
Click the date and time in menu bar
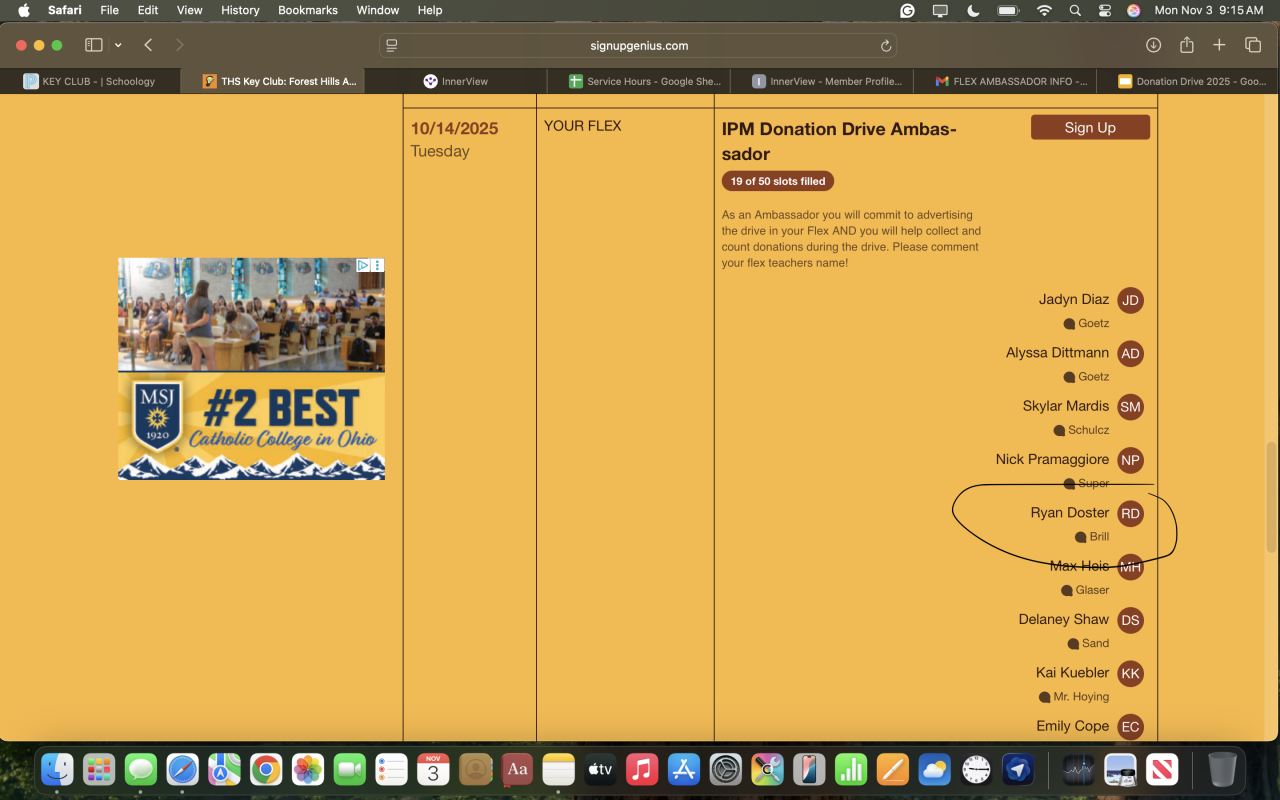click(1209, 10)
